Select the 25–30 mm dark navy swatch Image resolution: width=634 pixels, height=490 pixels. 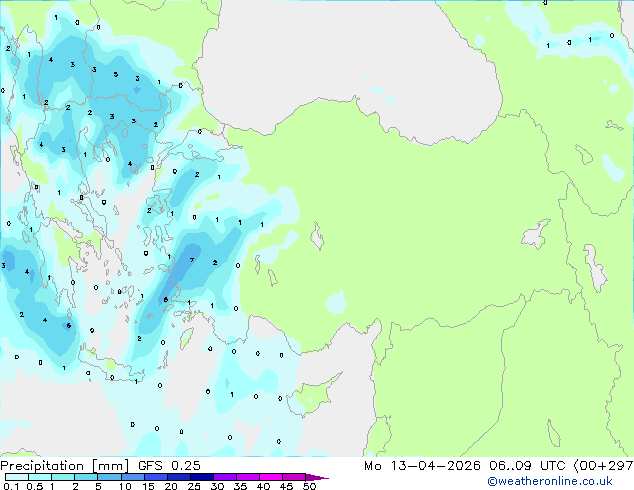tap(202, 477)
